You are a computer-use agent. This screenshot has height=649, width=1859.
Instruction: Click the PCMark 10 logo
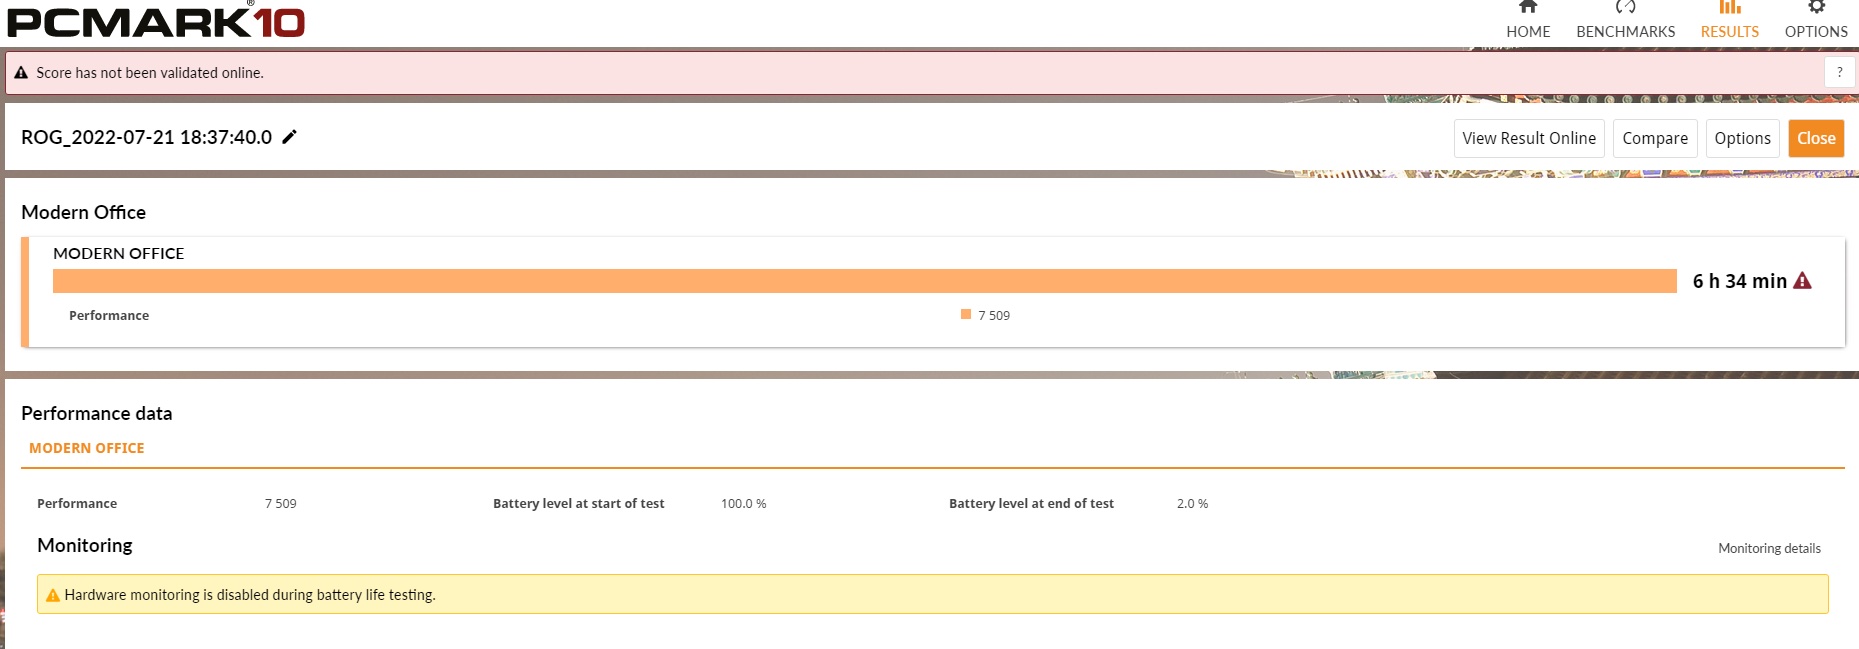coord(156,22)
